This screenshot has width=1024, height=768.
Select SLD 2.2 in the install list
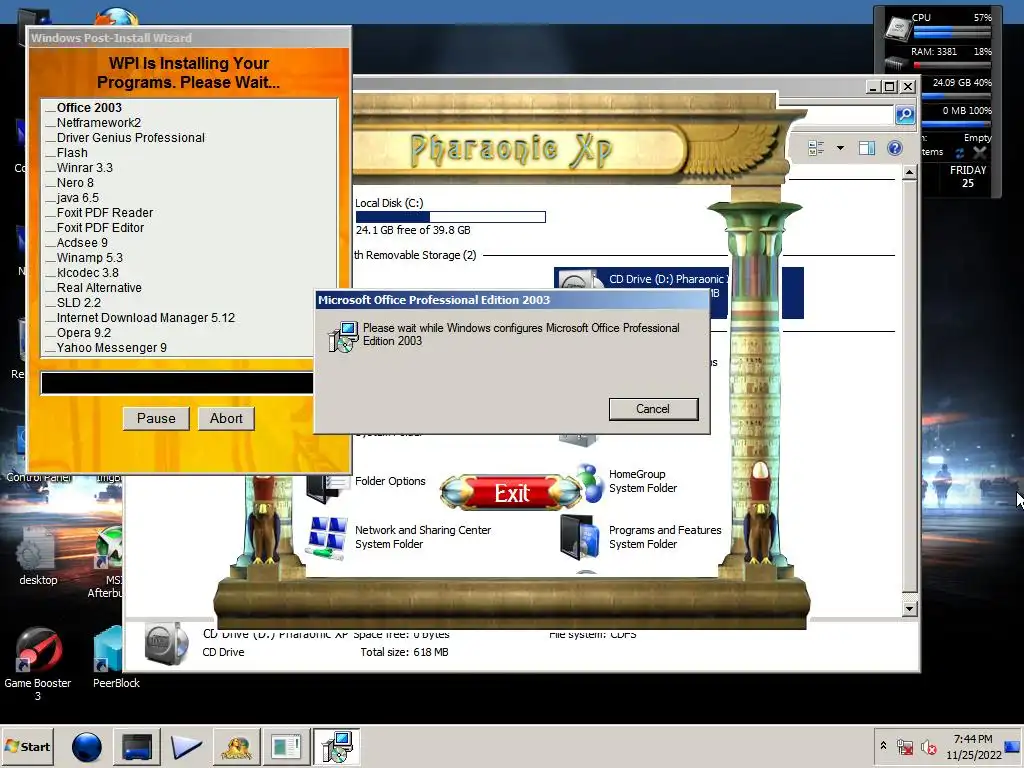[78, 303]
